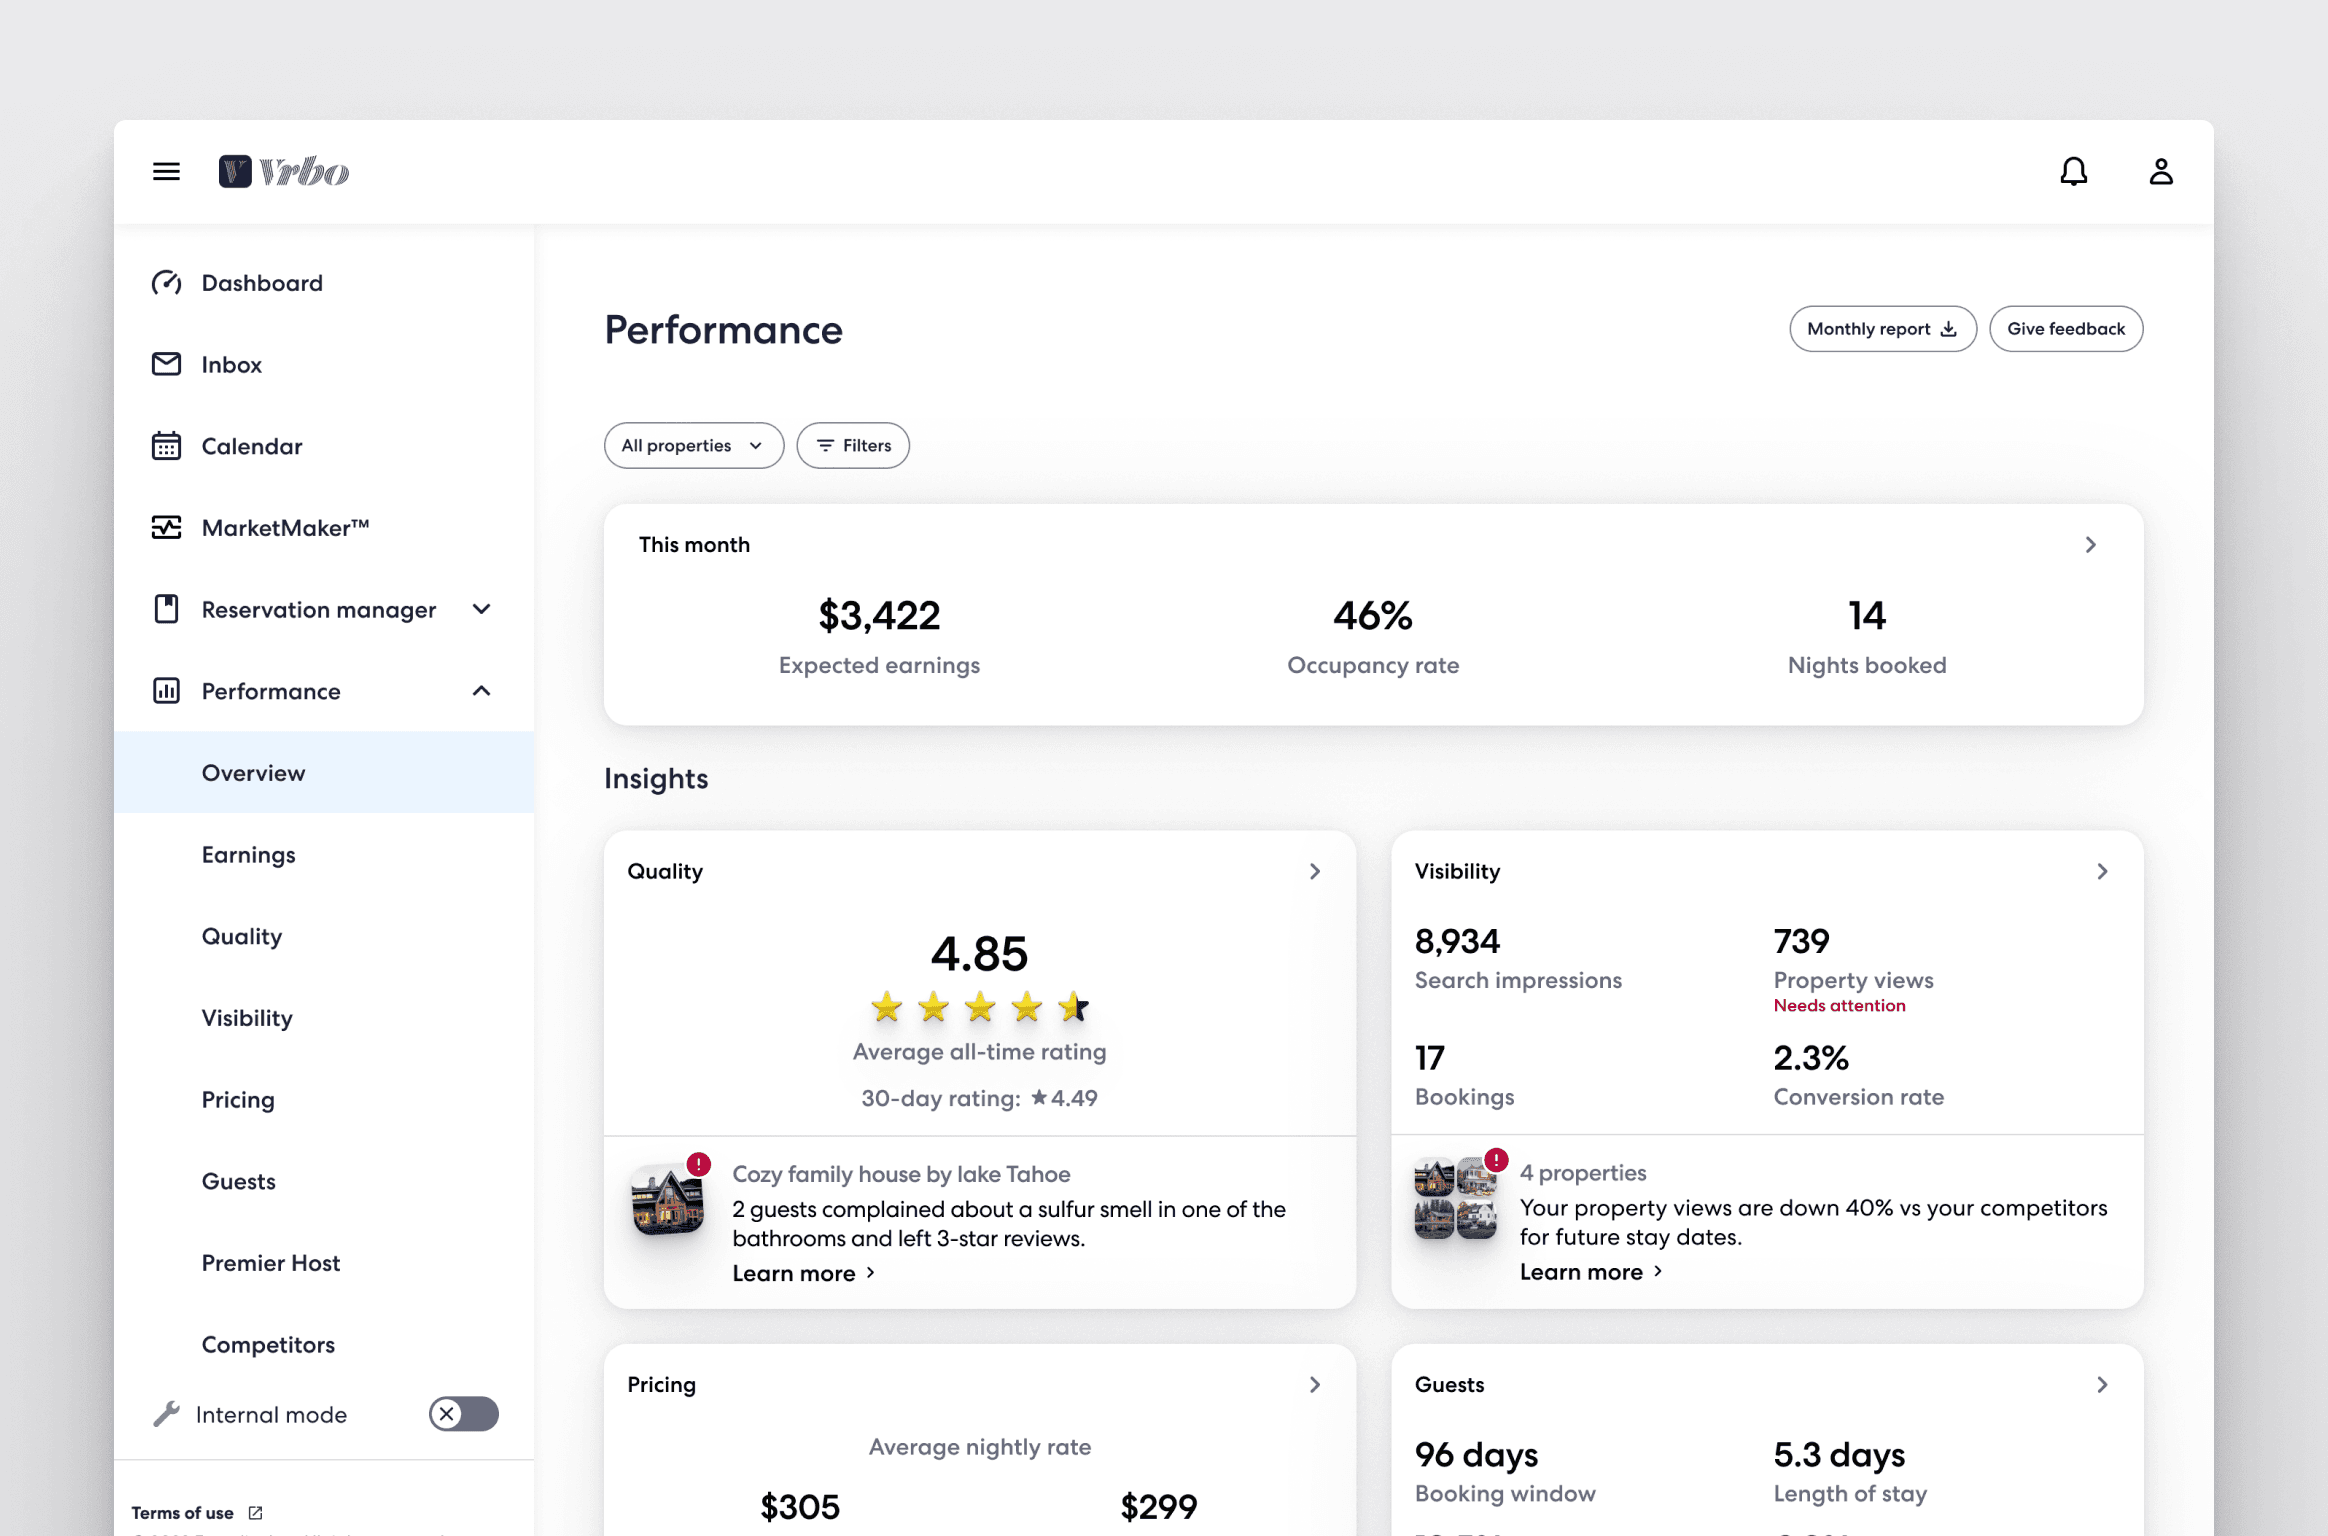Expand the Reservation manager section

(x=481, y=609)
